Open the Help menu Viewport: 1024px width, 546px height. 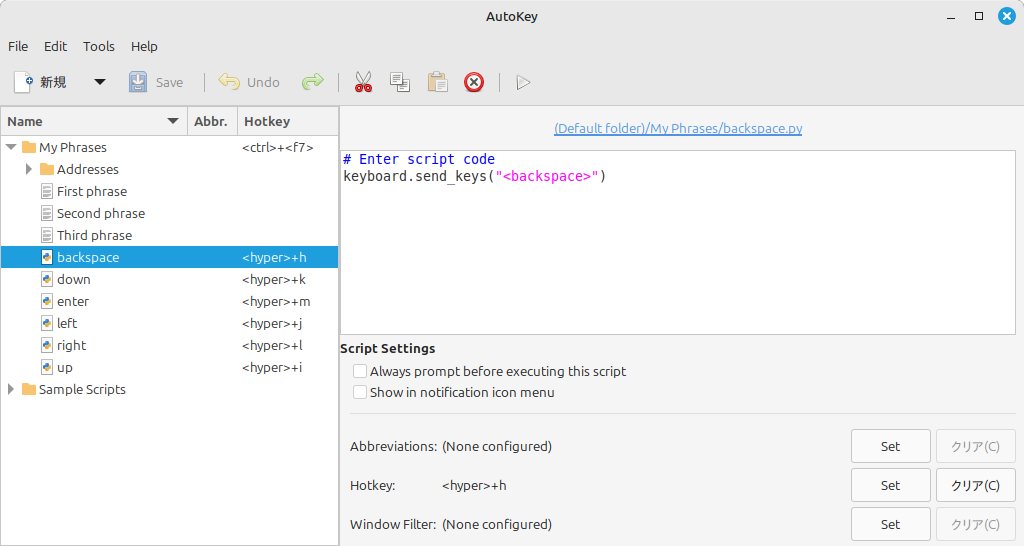click(144, 46)
